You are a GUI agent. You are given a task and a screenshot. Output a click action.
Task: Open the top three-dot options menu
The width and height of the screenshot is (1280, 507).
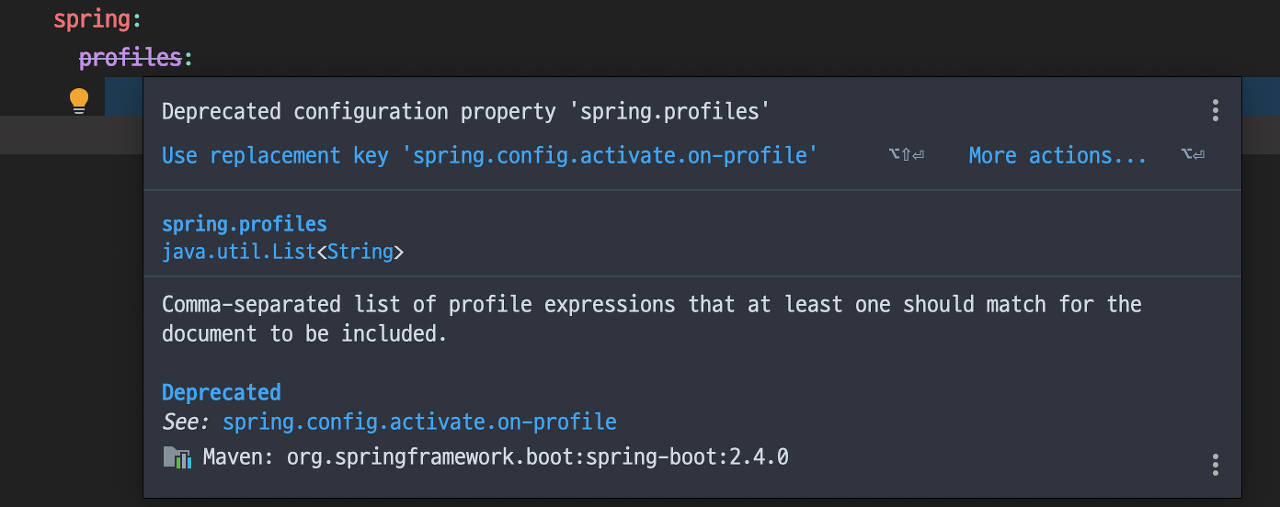1215,110
